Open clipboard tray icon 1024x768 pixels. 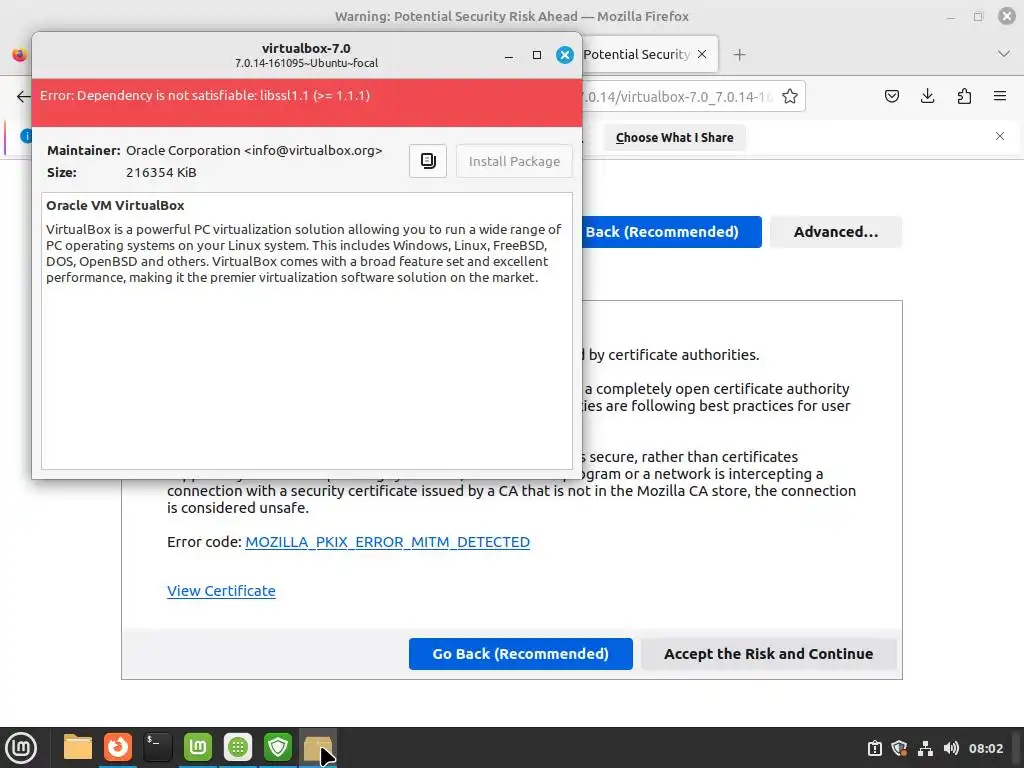874,748
